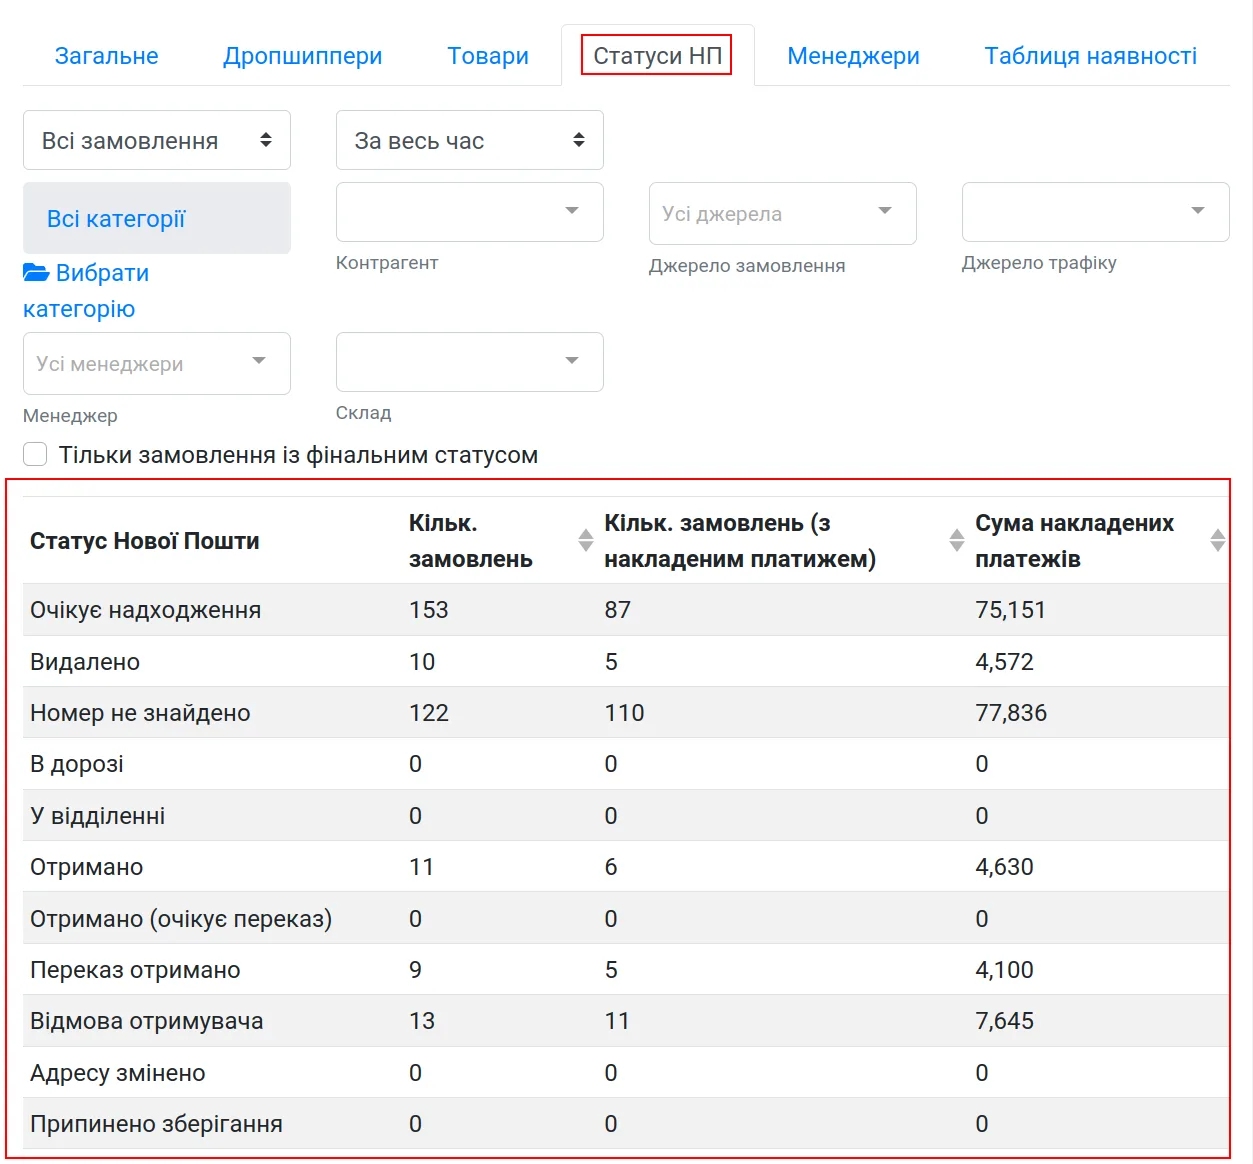The width and height of the screenshot is (1253, 1164).
Task: Switch to the Дропшиппери tab
Action: click(303, 56)
